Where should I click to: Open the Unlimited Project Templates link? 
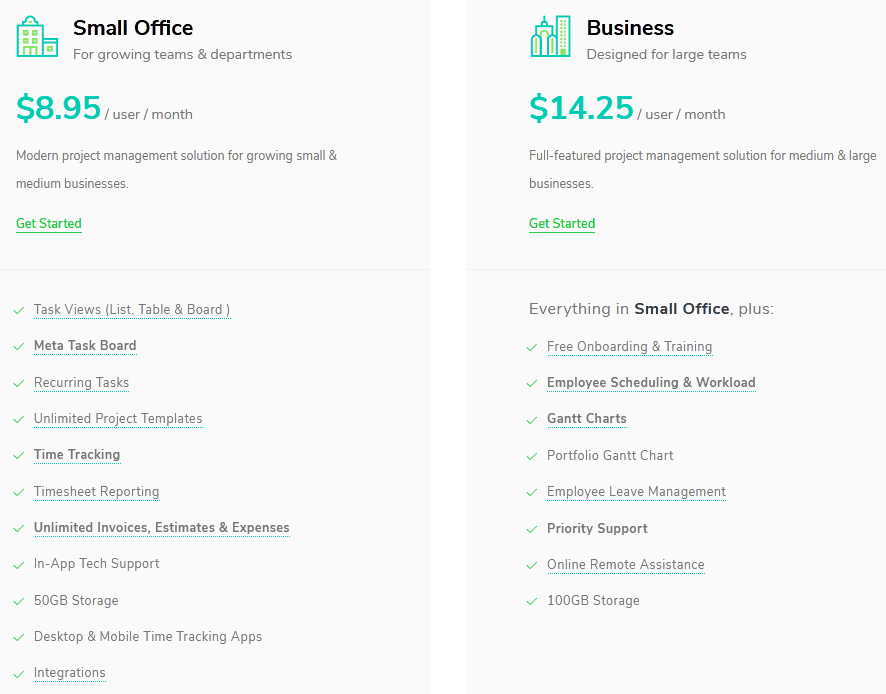pyautogui.click(x=118, y=419)
